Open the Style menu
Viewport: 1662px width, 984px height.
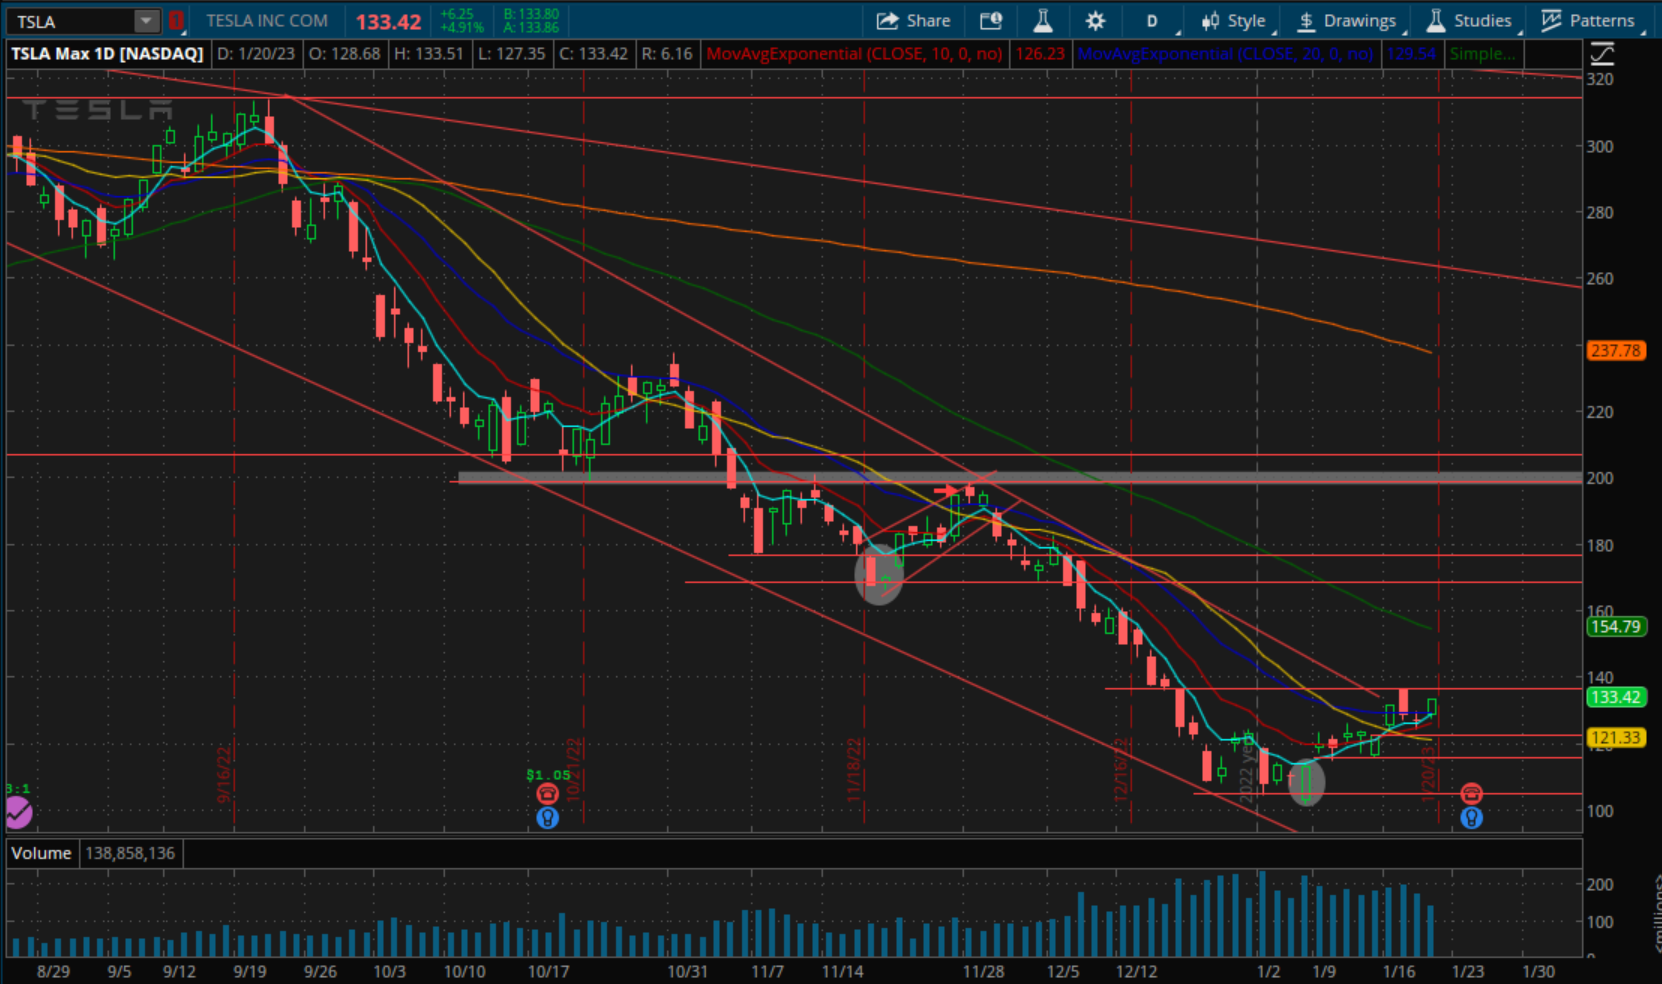pos(1235,21)
